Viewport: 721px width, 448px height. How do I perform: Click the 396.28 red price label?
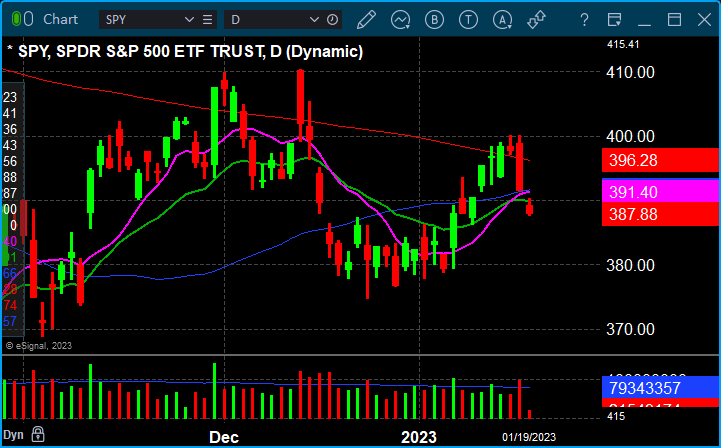(660, 160)
